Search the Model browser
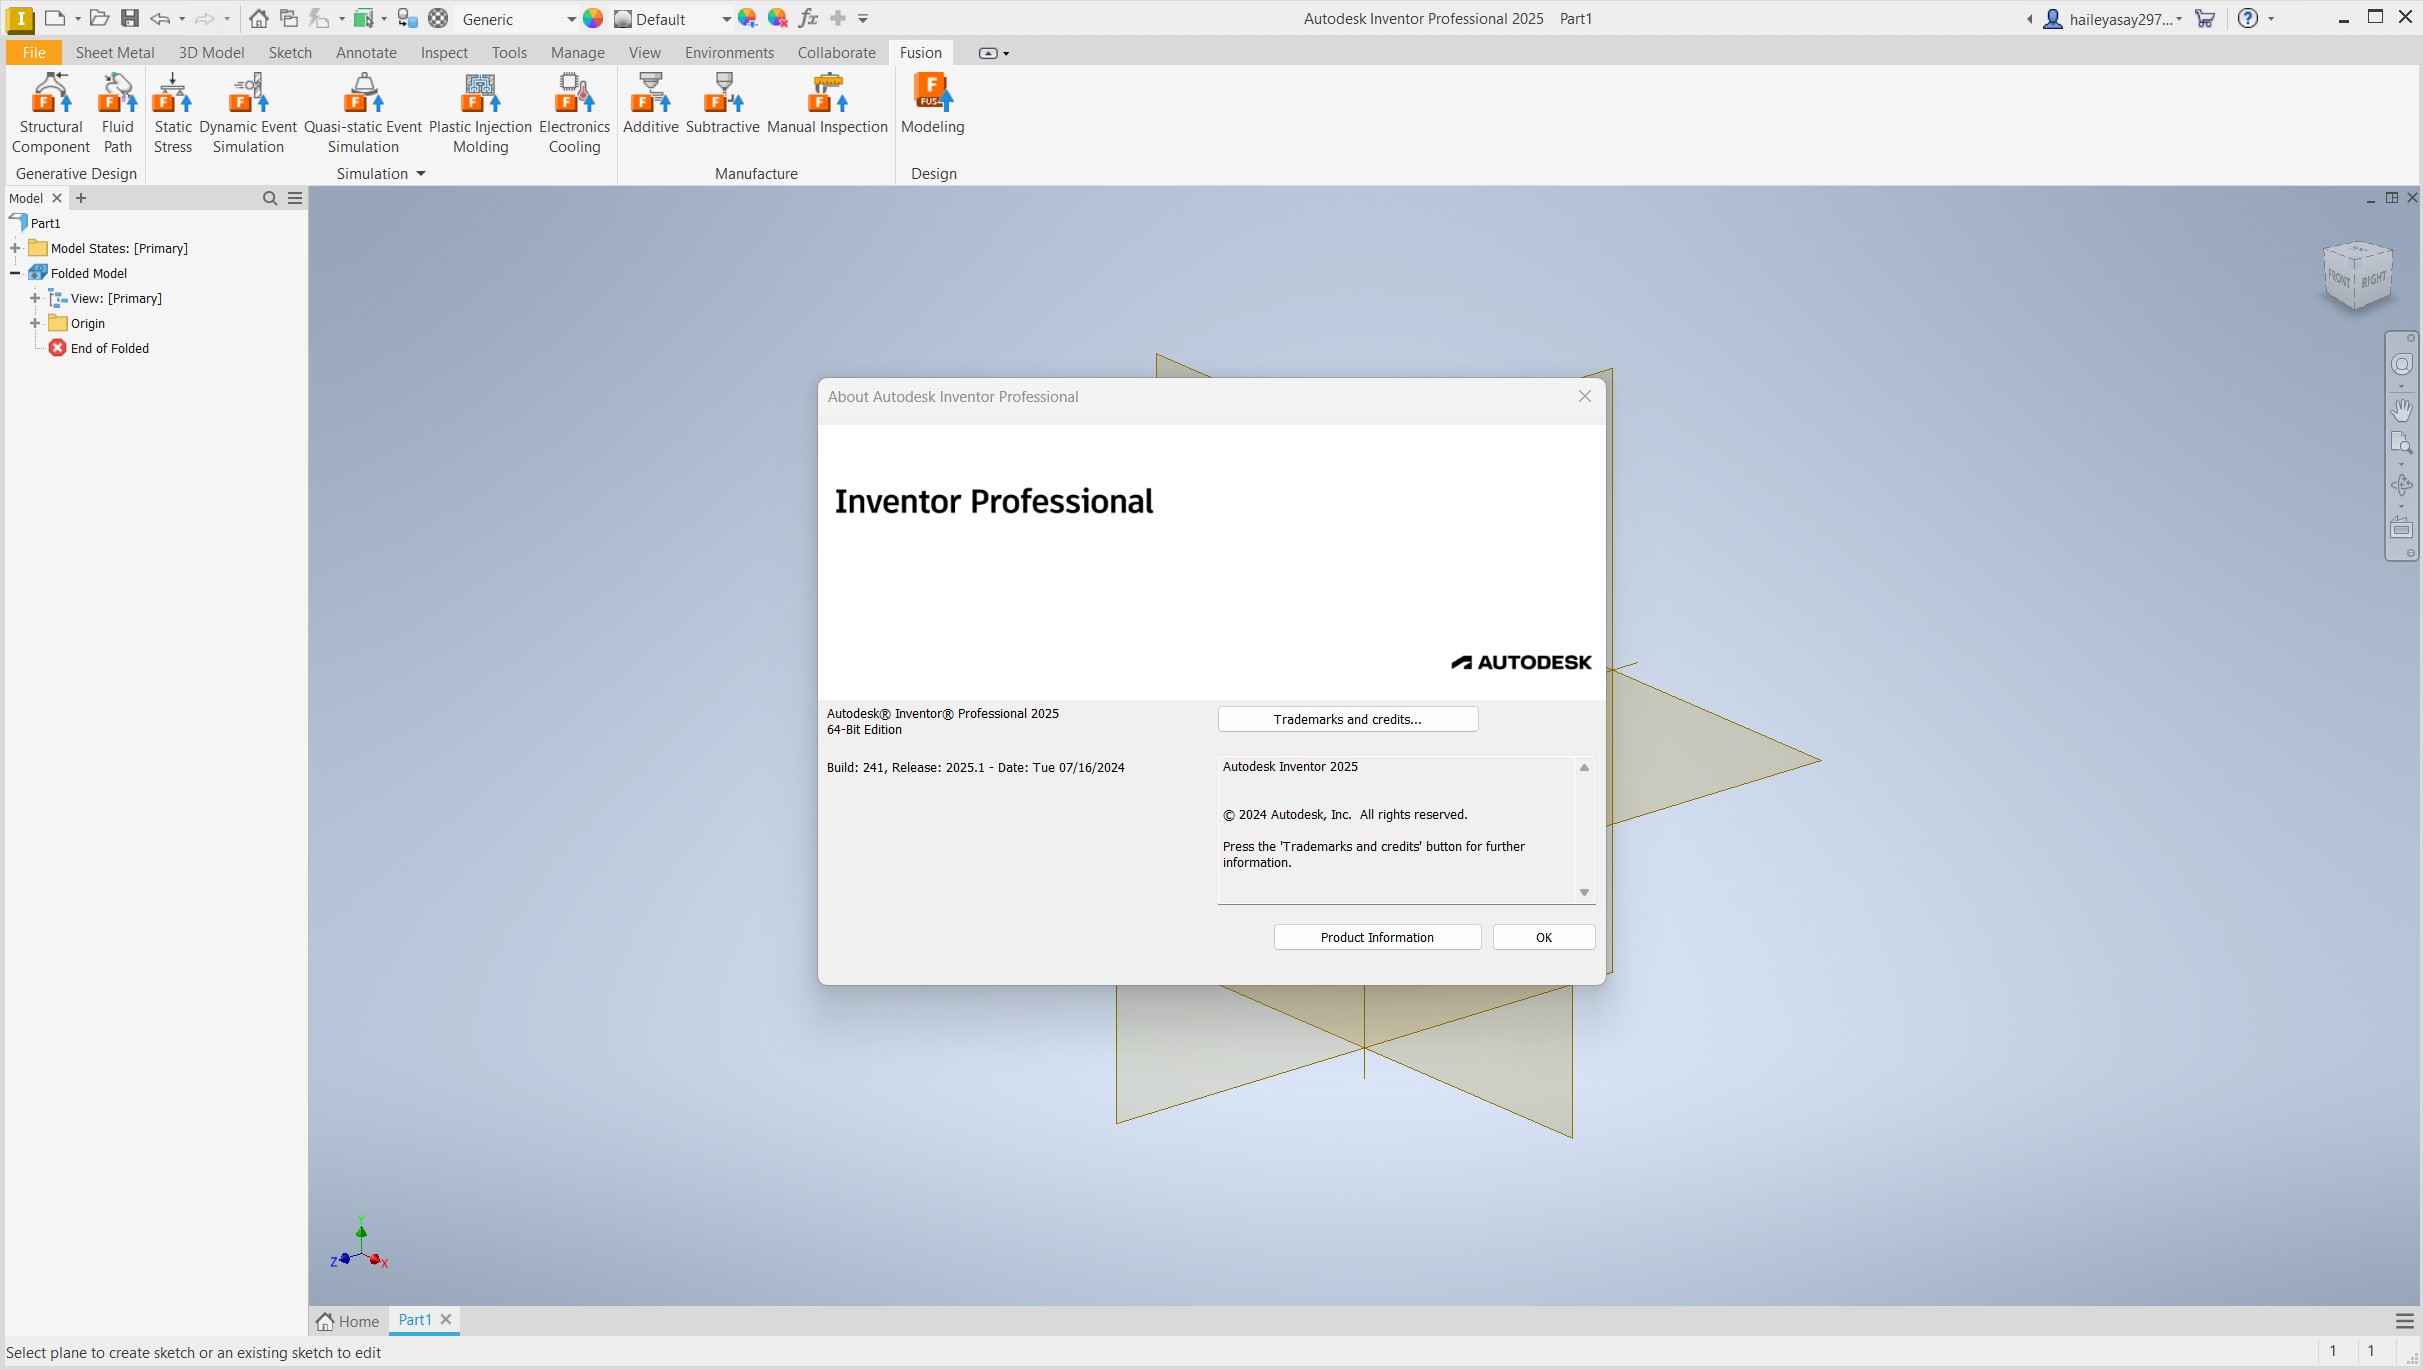 pyautogui.click(x=270, y=198)
